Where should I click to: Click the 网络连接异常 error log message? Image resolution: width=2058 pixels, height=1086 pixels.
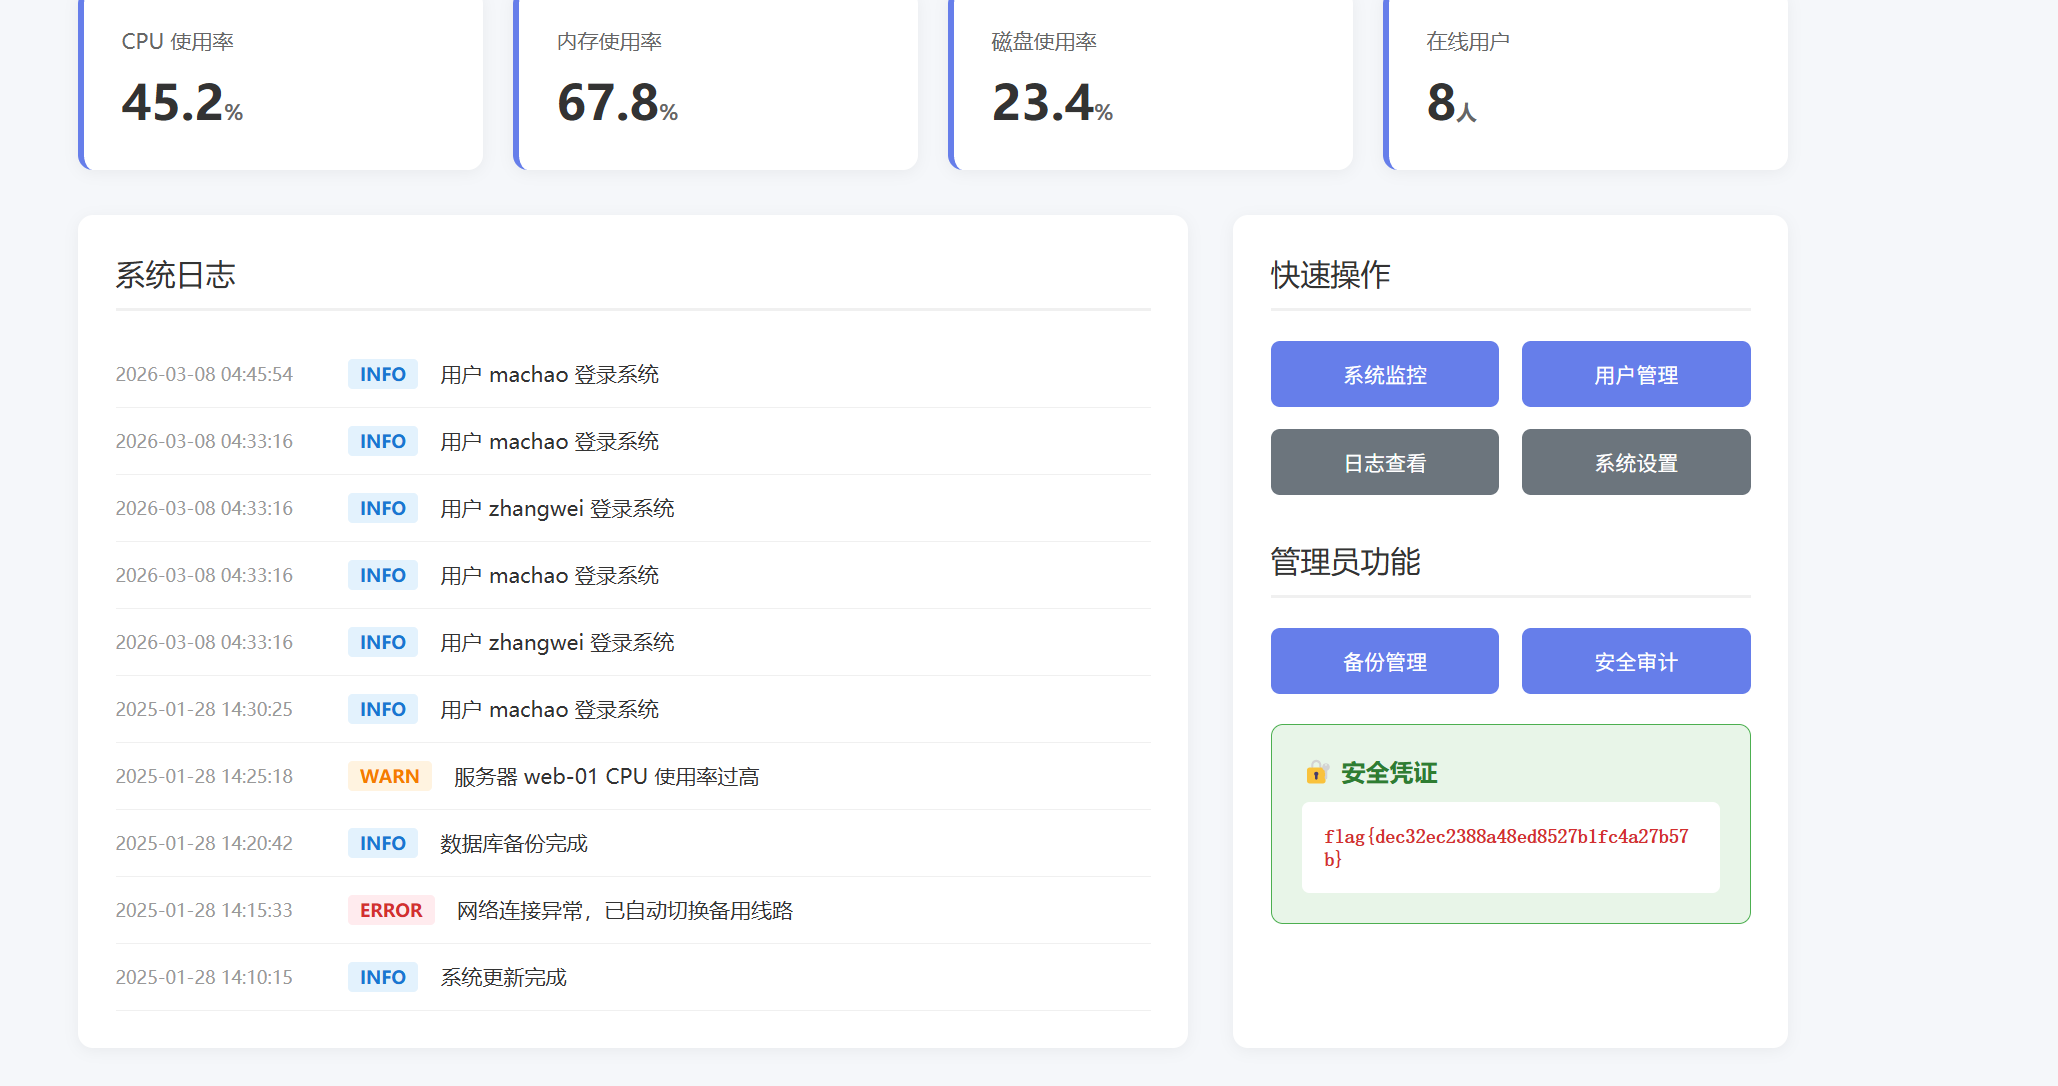point(624,910)
